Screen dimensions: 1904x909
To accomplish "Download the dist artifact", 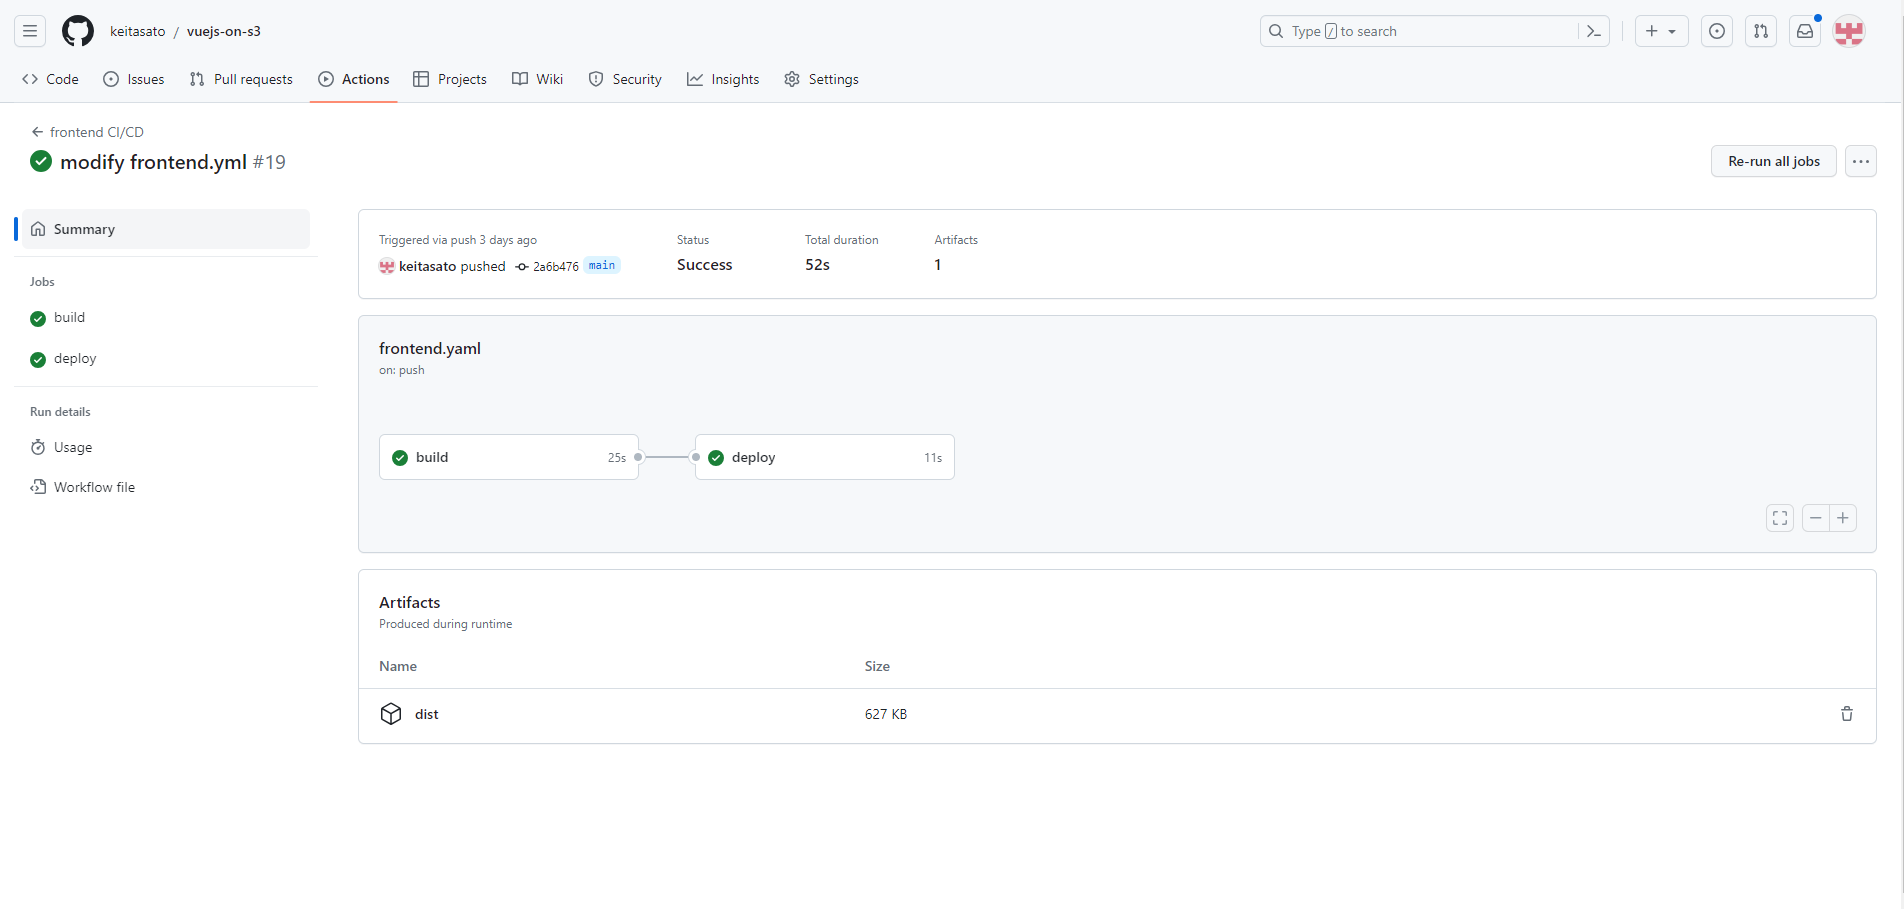I will tap(427, 714).
